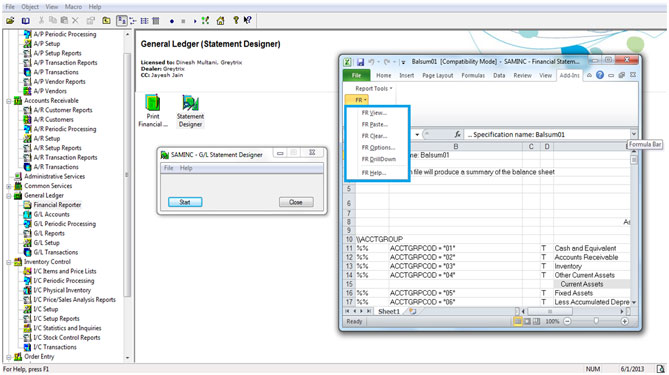This screenshot has width=669, height=375.
Task: Click the Excel minimize-ribbon caret icon
Action: pos(589,75)
